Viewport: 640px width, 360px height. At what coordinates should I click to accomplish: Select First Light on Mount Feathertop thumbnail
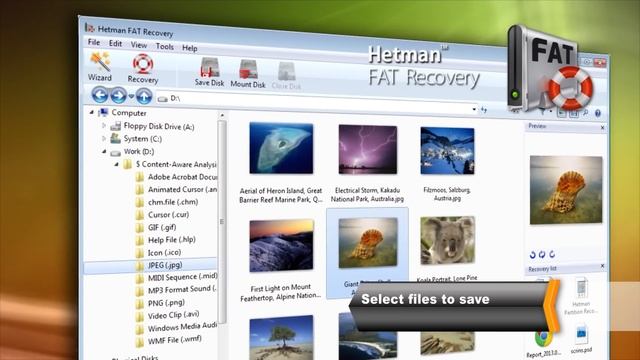281,246
